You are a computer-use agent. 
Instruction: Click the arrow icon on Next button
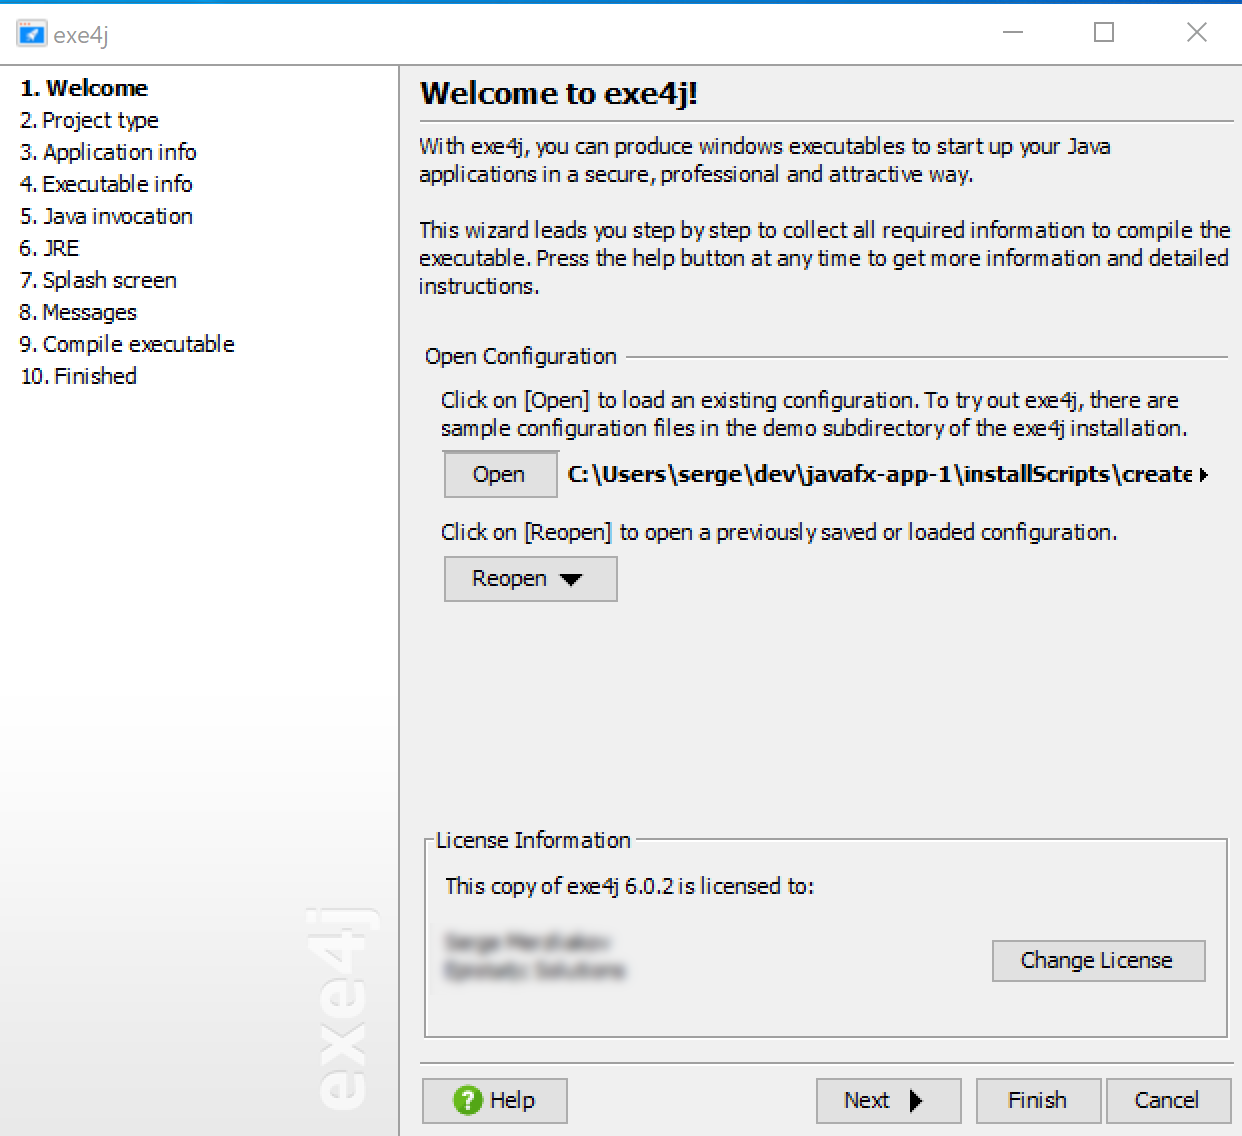[x=915, y=1100]
